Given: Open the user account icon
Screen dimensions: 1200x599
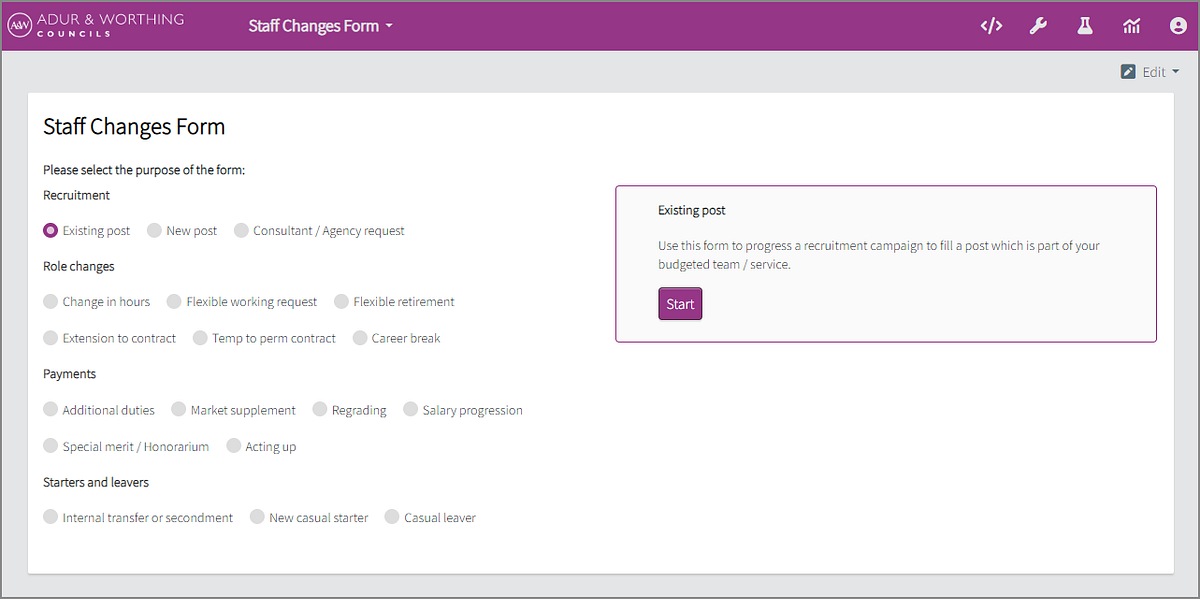Looking at the screenshot, I should click(1178, 25).
